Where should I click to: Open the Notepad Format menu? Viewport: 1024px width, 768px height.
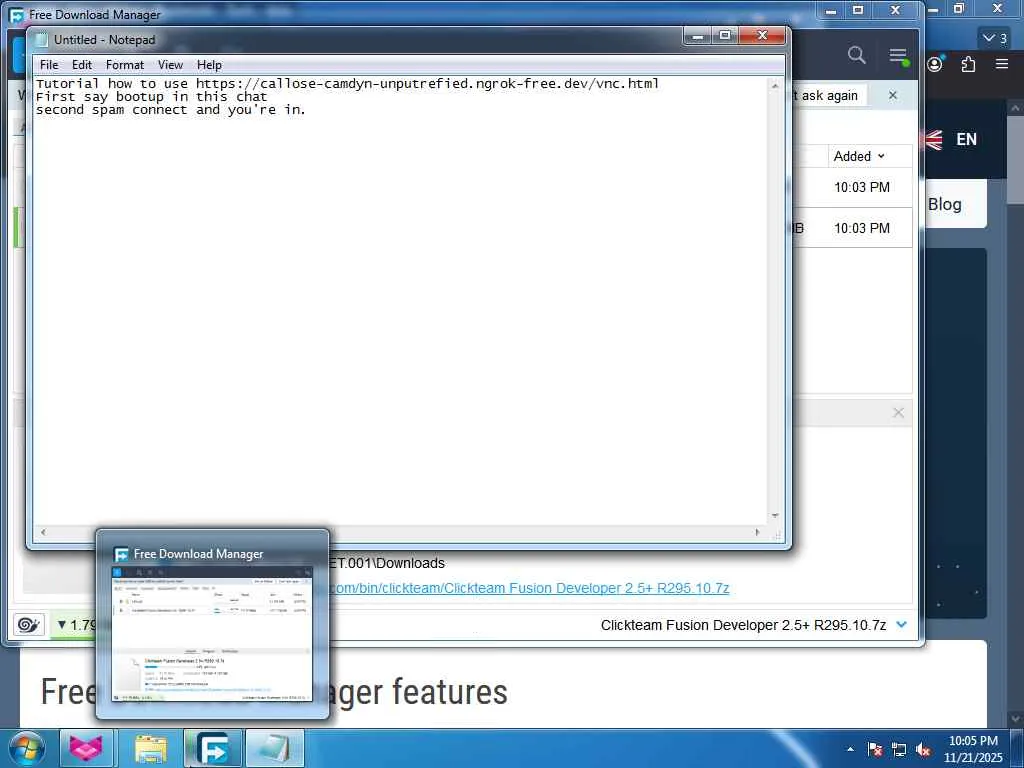[x=125, y=65]
